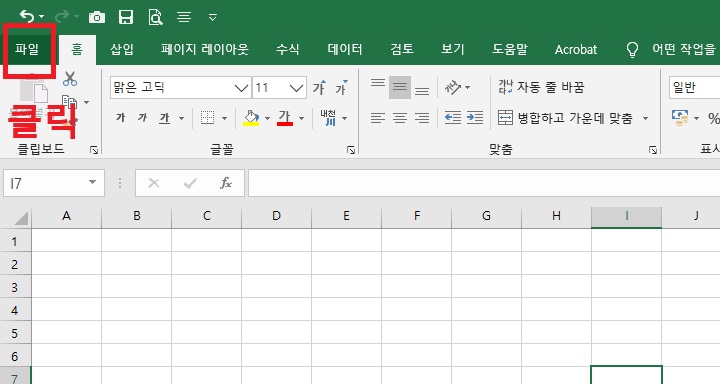Screen dimensions: 720x384
Task: Open the clipboard group dialog launcher
Action: [x=94, y=150]
